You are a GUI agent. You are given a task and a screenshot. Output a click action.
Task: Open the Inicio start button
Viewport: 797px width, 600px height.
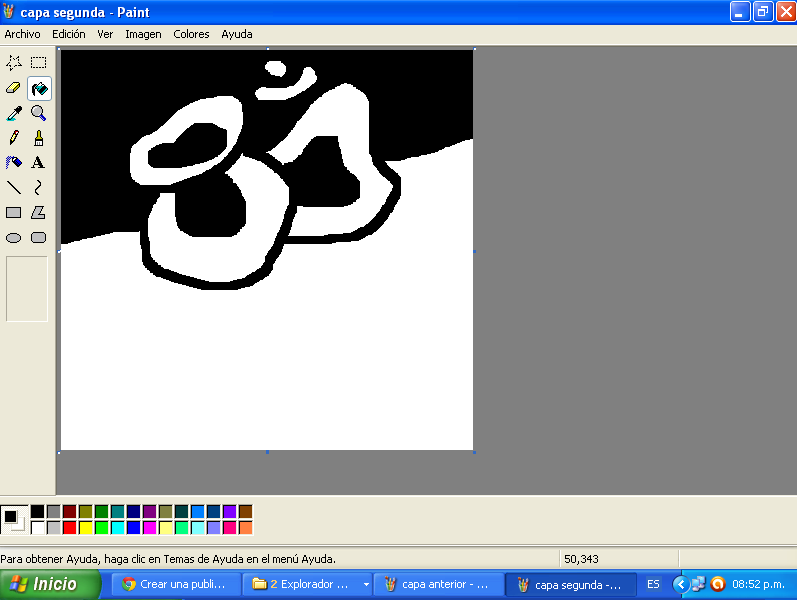tap(50, 585)
